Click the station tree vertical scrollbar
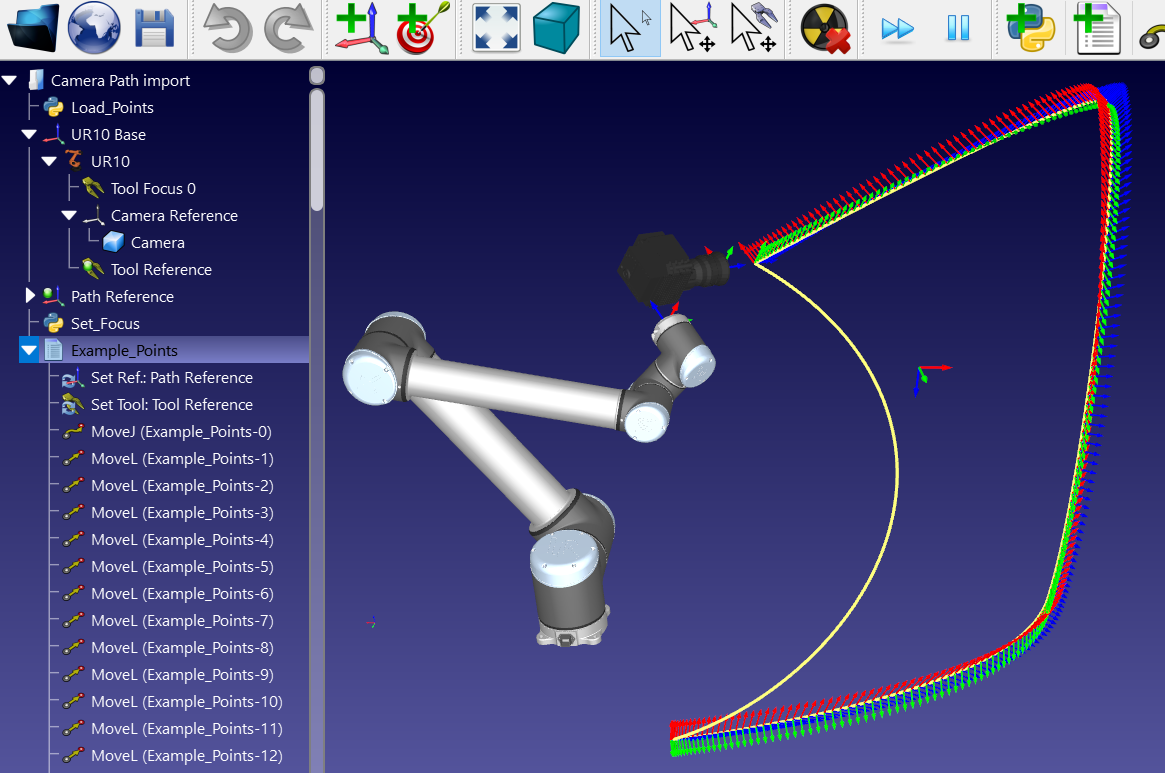Screen dimensions: 1165x773 [317, 150]
